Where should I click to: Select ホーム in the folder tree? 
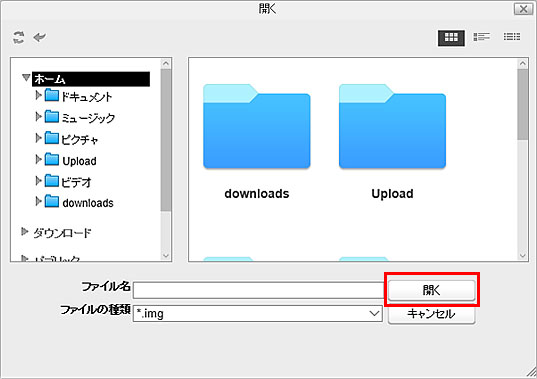coord(91,79)
